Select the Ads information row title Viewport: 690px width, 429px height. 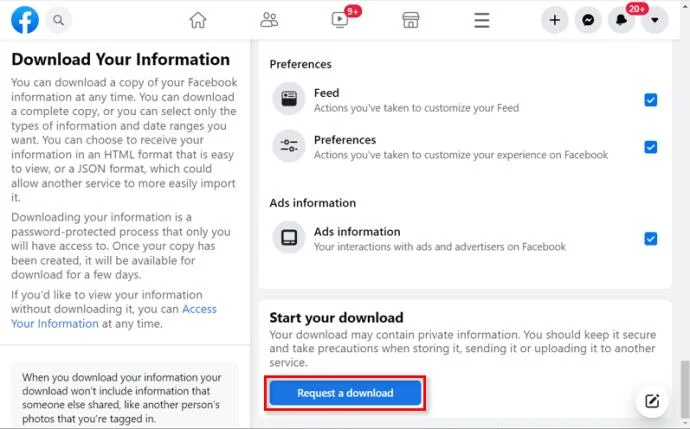(357, 231)
